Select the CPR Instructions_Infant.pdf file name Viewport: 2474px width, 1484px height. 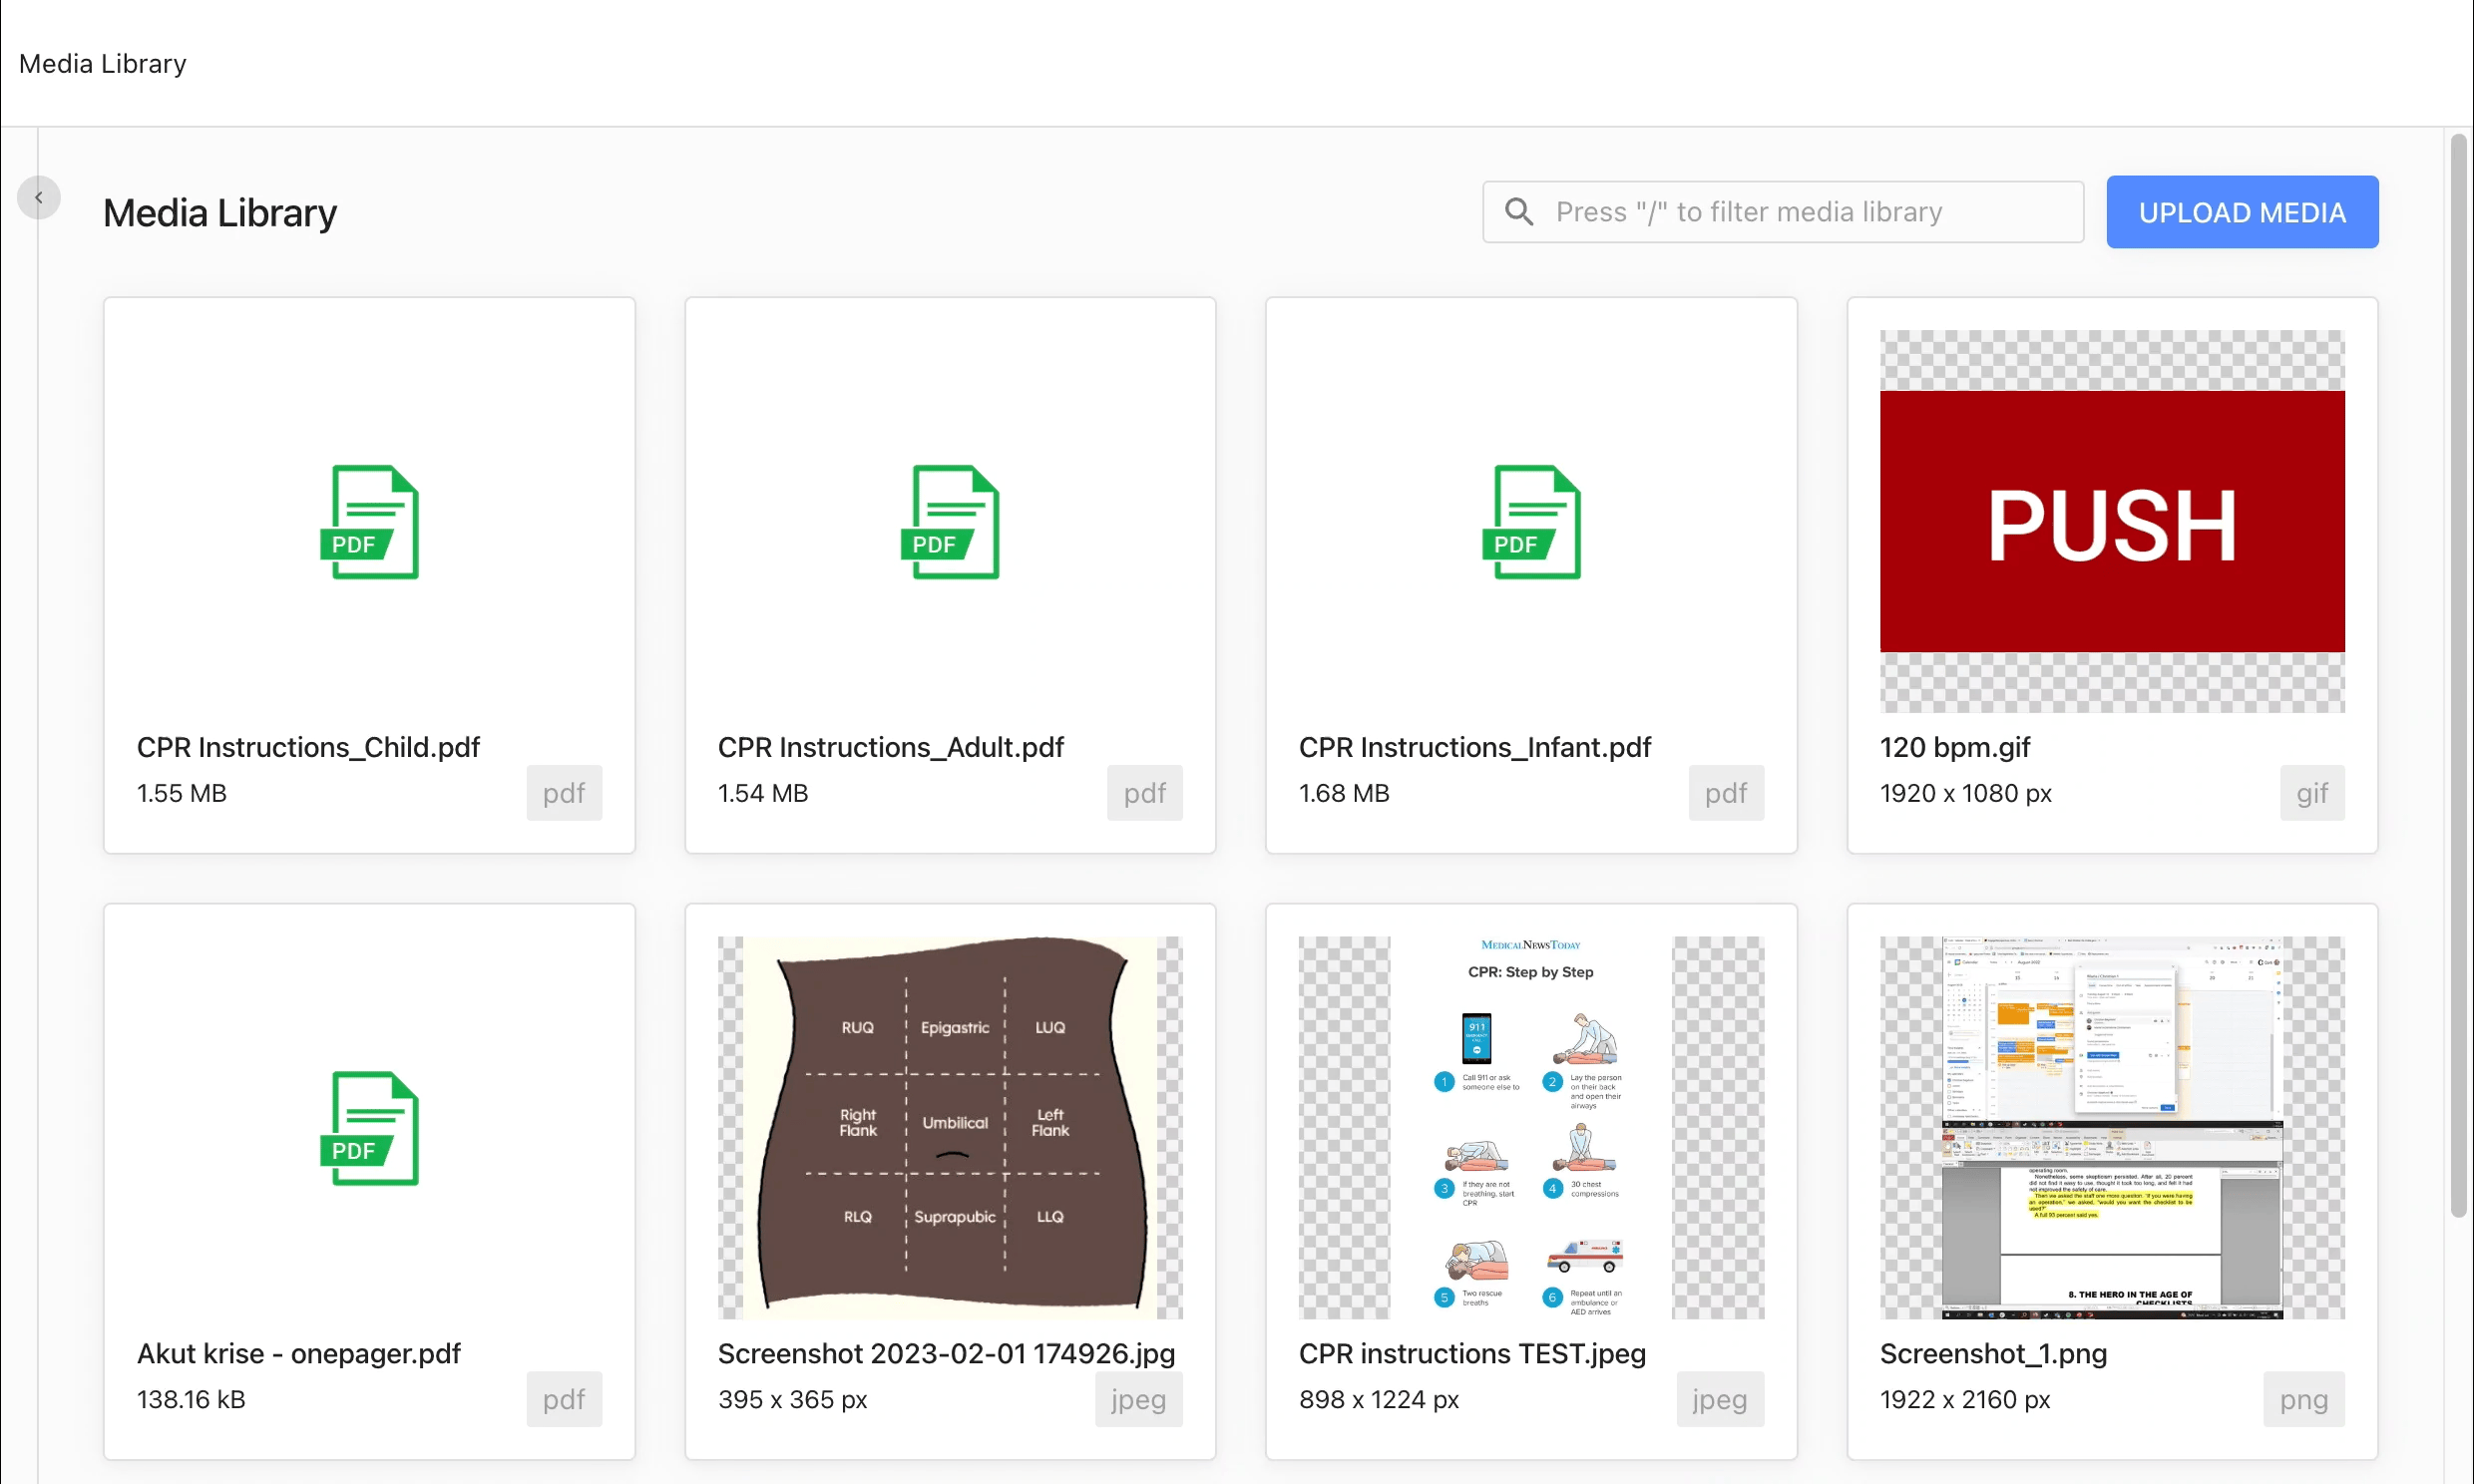point(1474,747)
